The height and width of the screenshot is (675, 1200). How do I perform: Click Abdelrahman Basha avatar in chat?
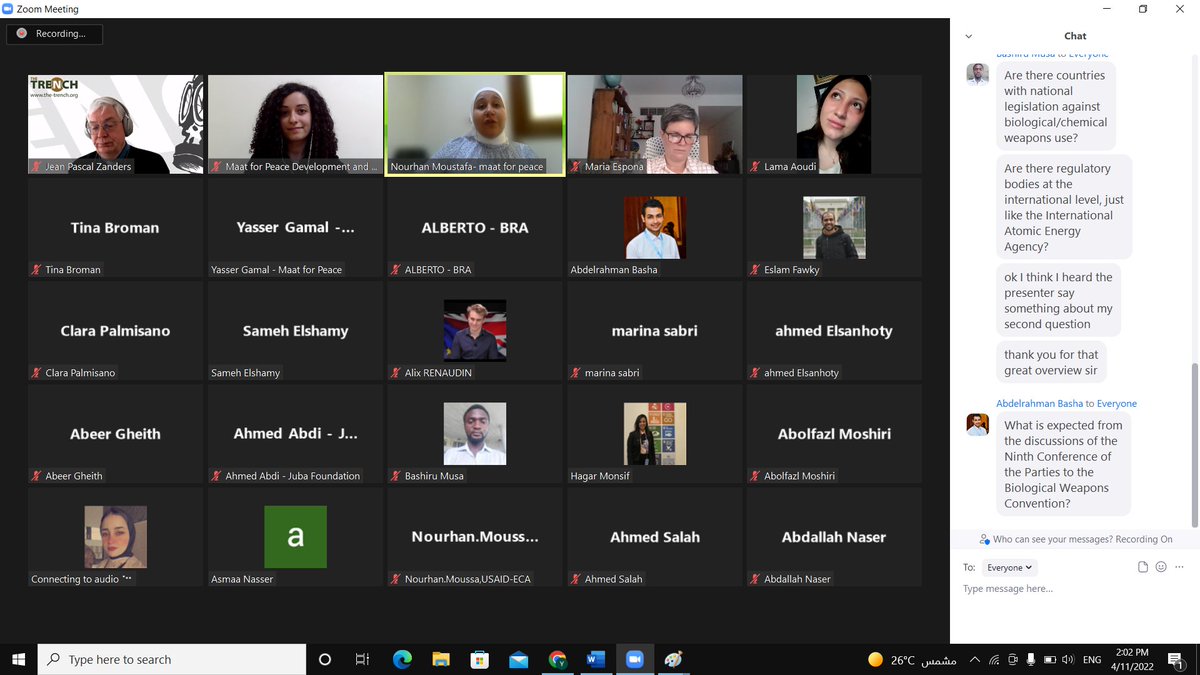point(977,424)
